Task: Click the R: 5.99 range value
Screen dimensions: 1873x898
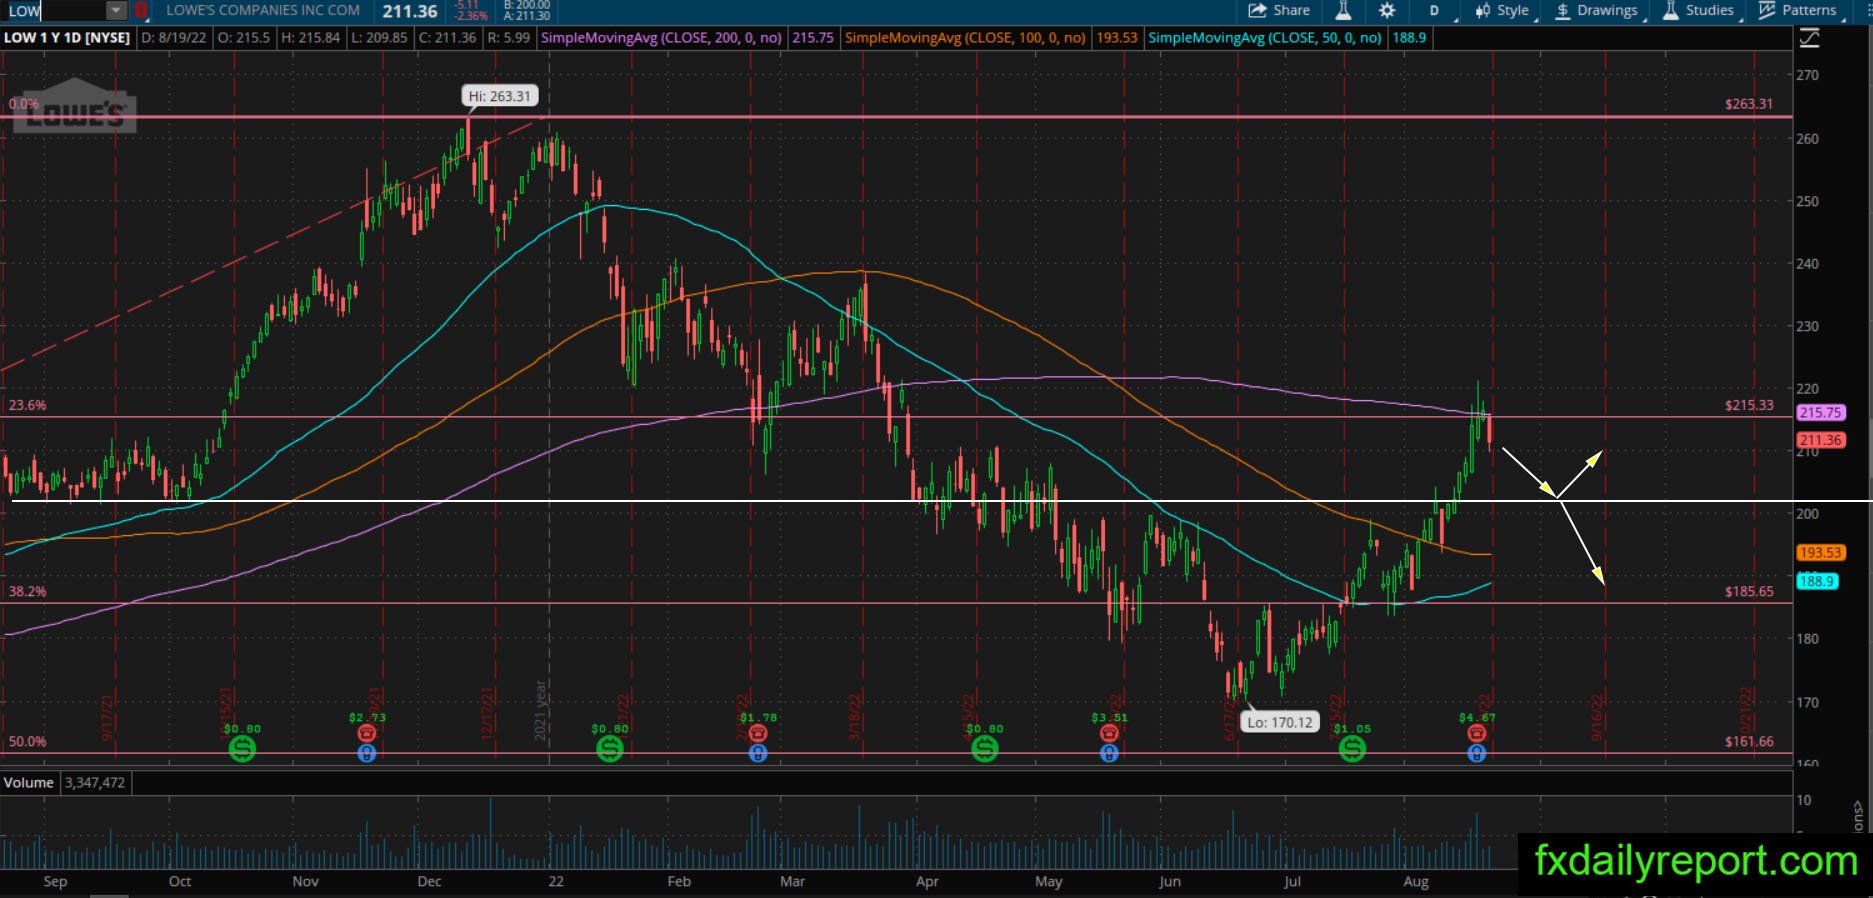Action: [508, 38]
